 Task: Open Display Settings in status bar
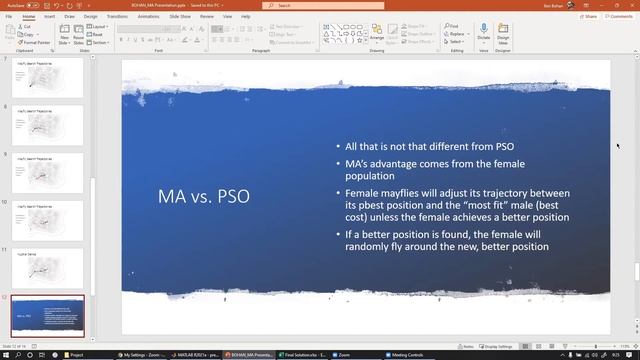(x=496, y=347)
